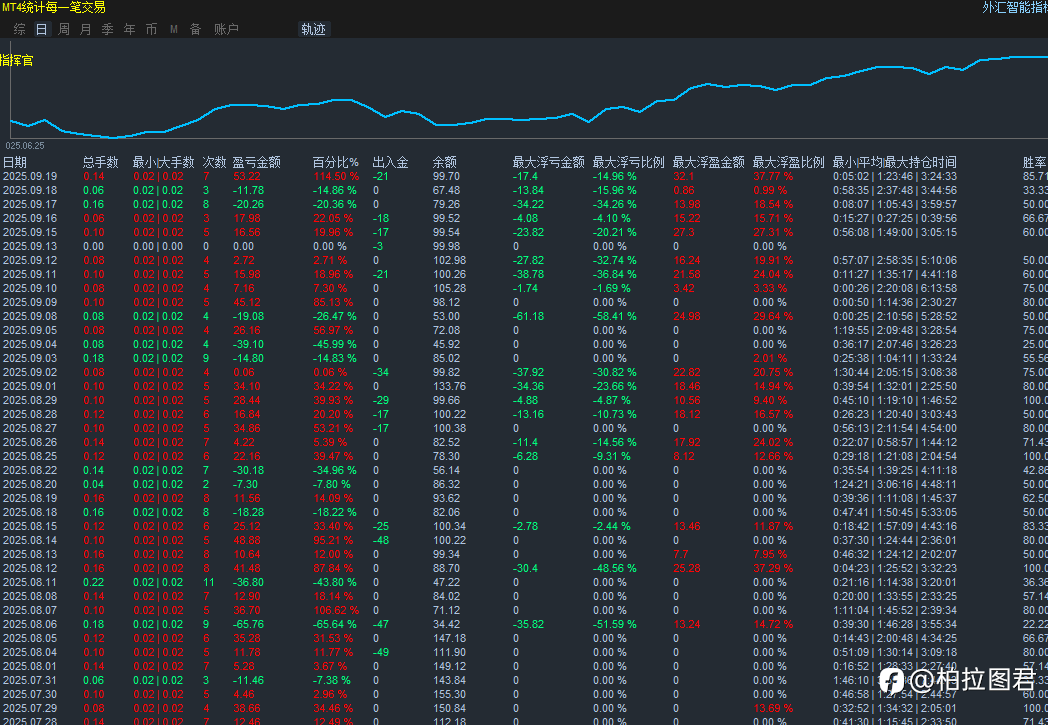Click the 百分比% column header
Screen dimensions: 1048x725
tap(335, 162)
